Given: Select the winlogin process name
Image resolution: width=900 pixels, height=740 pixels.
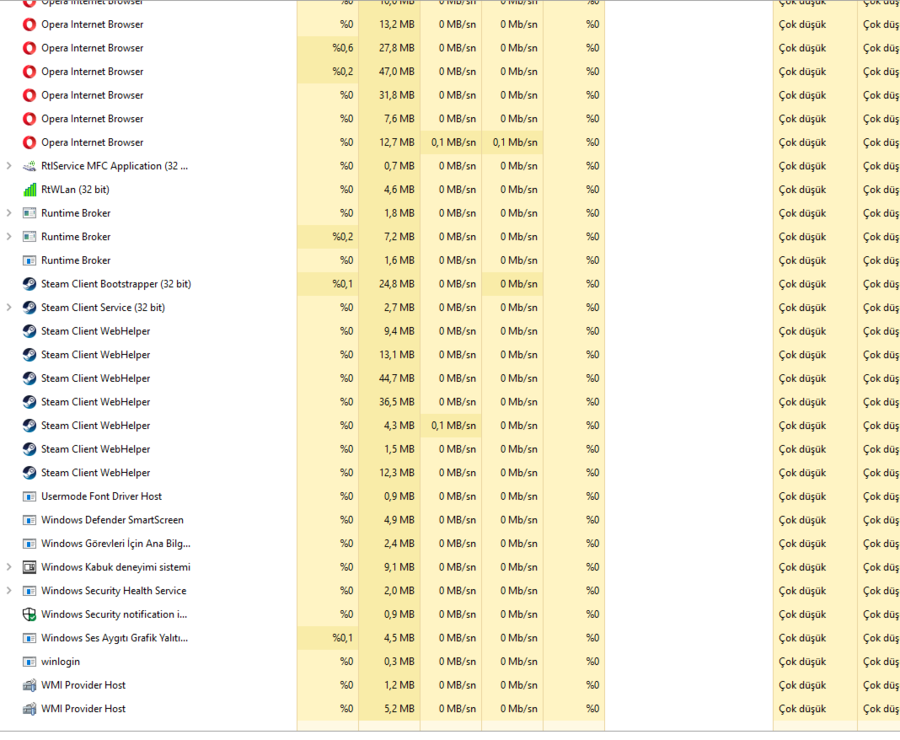Looking at the screenshot, I should pos(60,662).
